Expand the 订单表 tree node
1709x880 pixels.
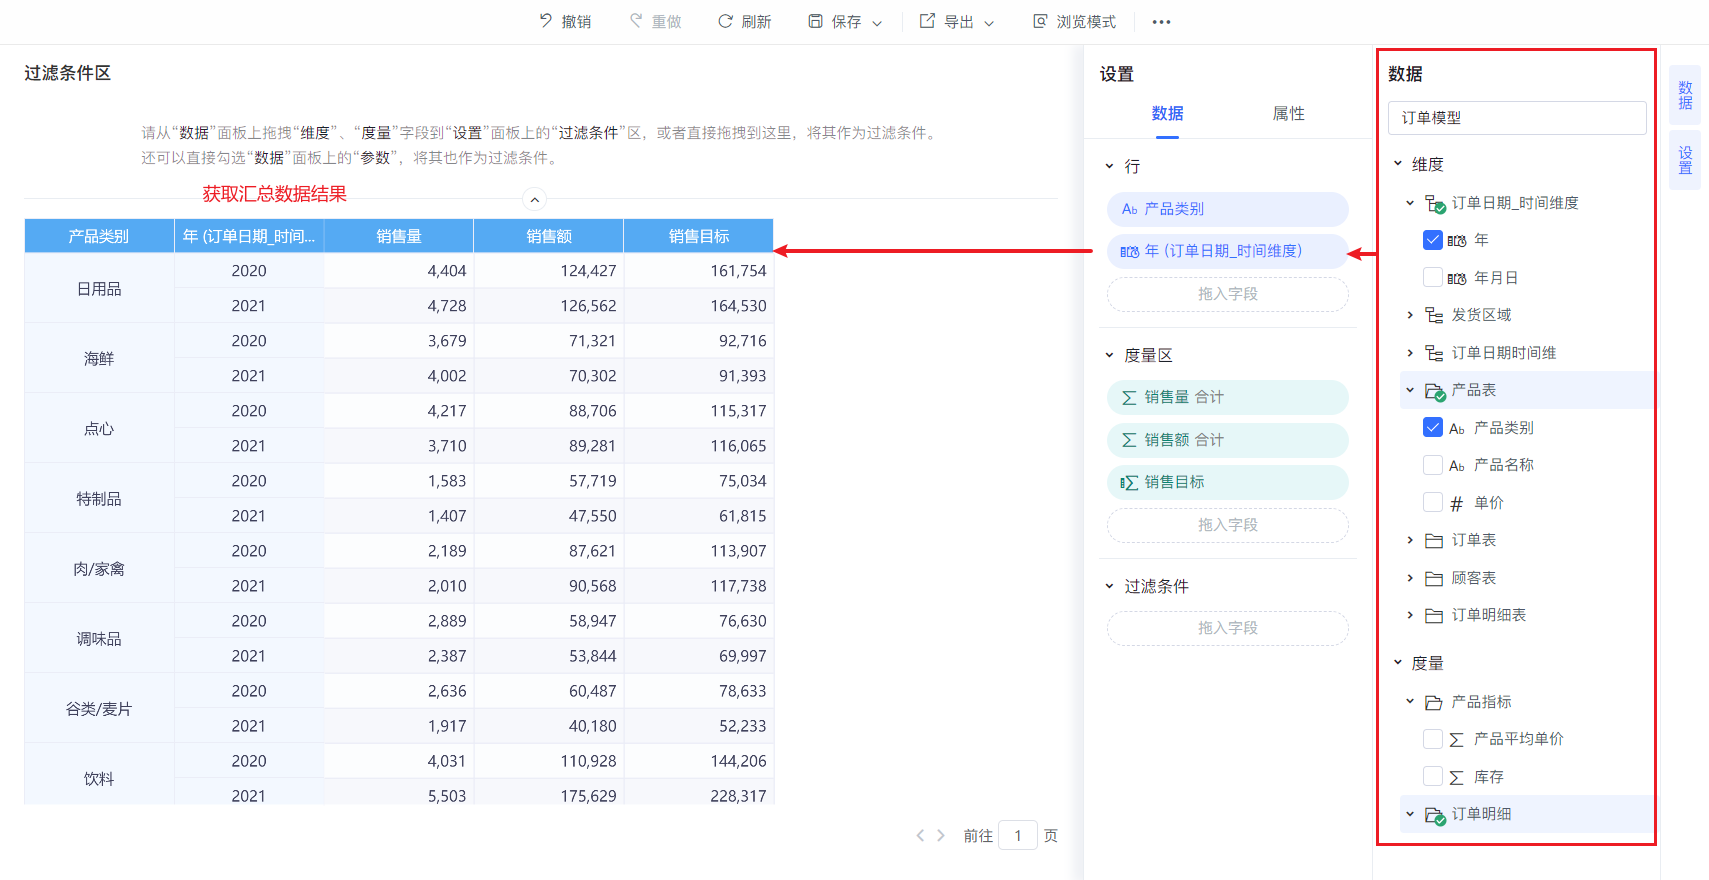[1410, 540]
